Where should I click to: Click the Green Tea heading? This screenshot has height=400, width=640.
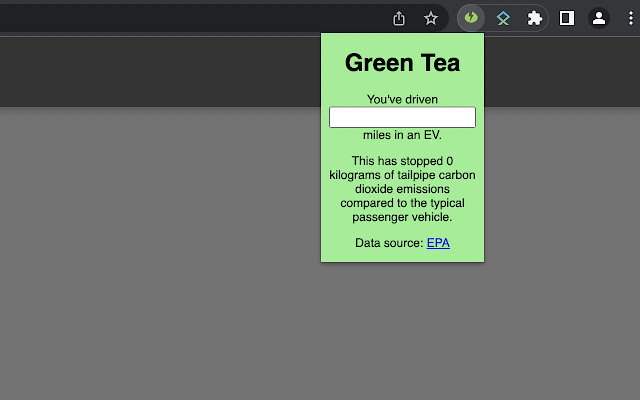[402, 63]
